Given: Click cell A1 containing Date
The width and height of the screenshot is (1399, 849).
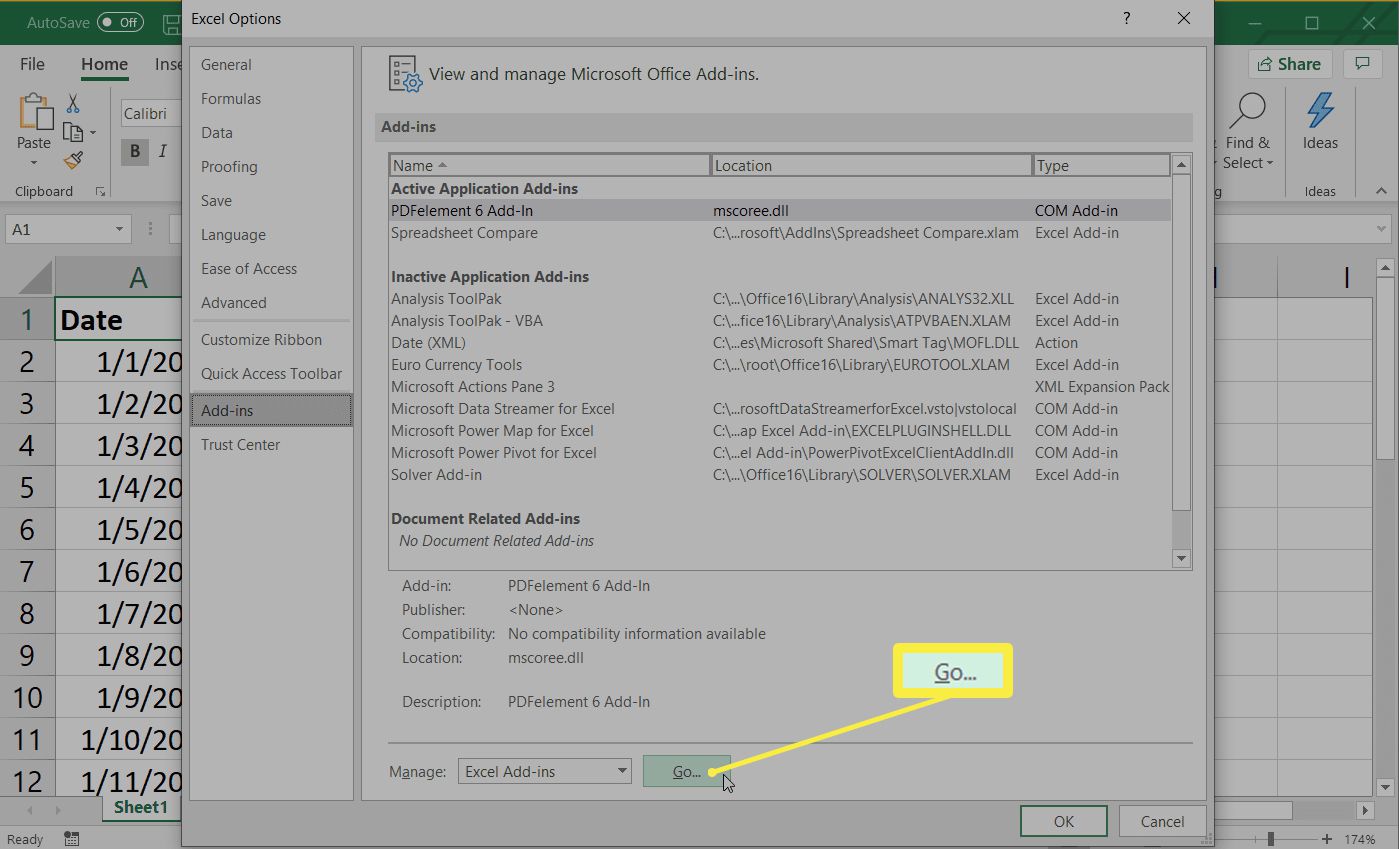Looking at the screenshot, I should pyautogui.click(x=118, y=319).
